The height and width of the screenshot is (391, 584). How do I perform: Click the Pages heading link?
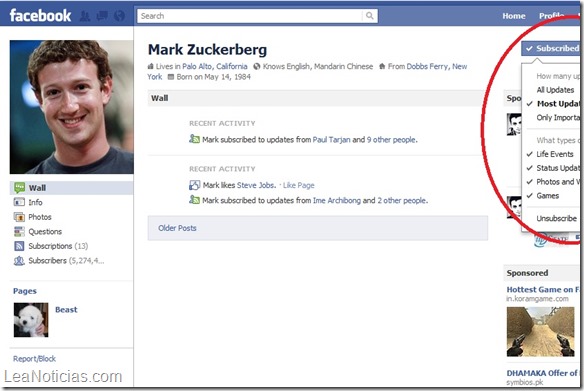point(25,291)
